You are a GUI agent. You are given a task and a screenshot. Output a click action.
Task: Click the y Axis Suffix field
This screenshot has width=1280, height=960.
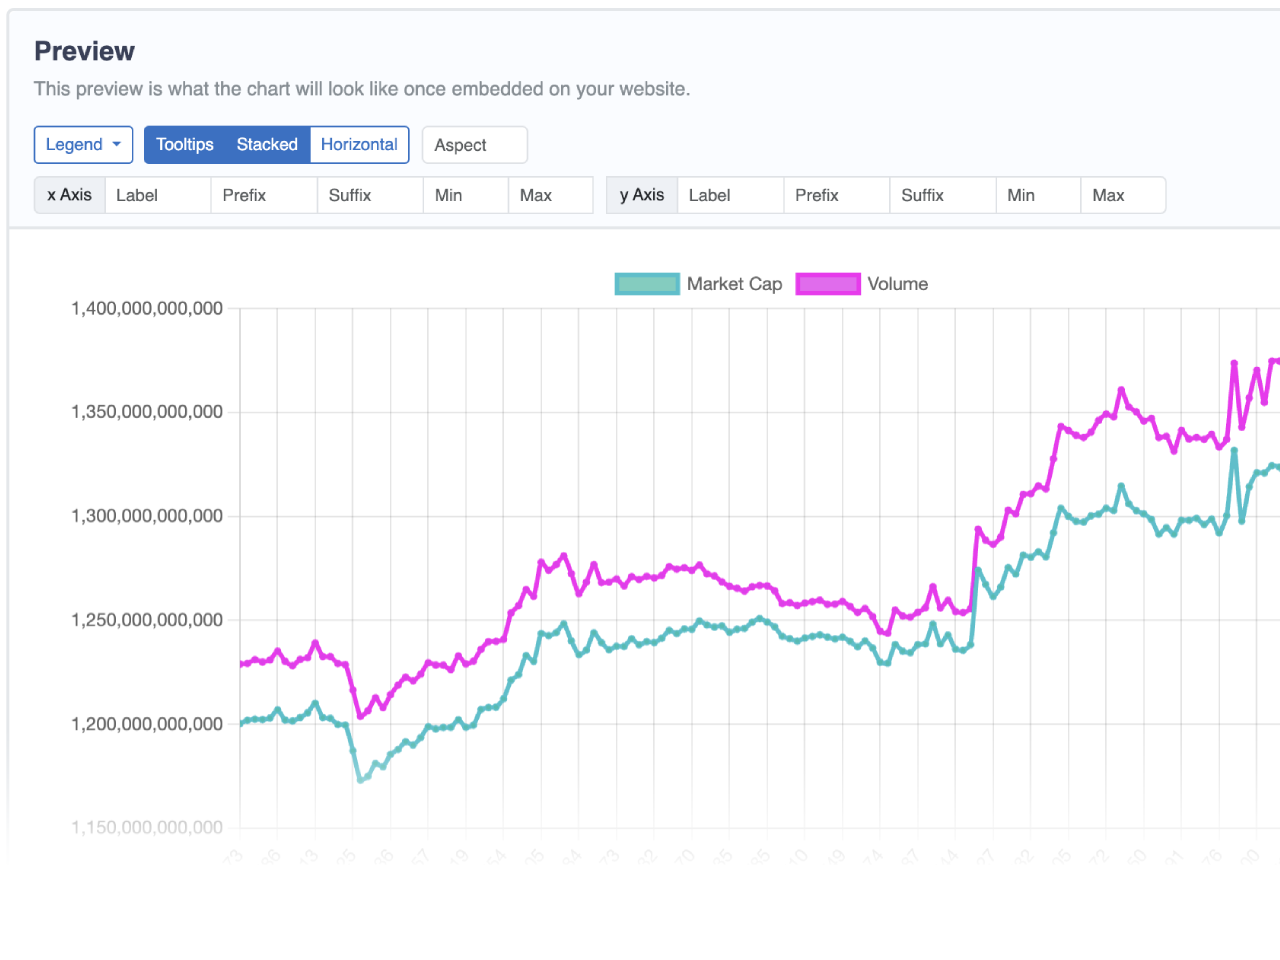943,195
